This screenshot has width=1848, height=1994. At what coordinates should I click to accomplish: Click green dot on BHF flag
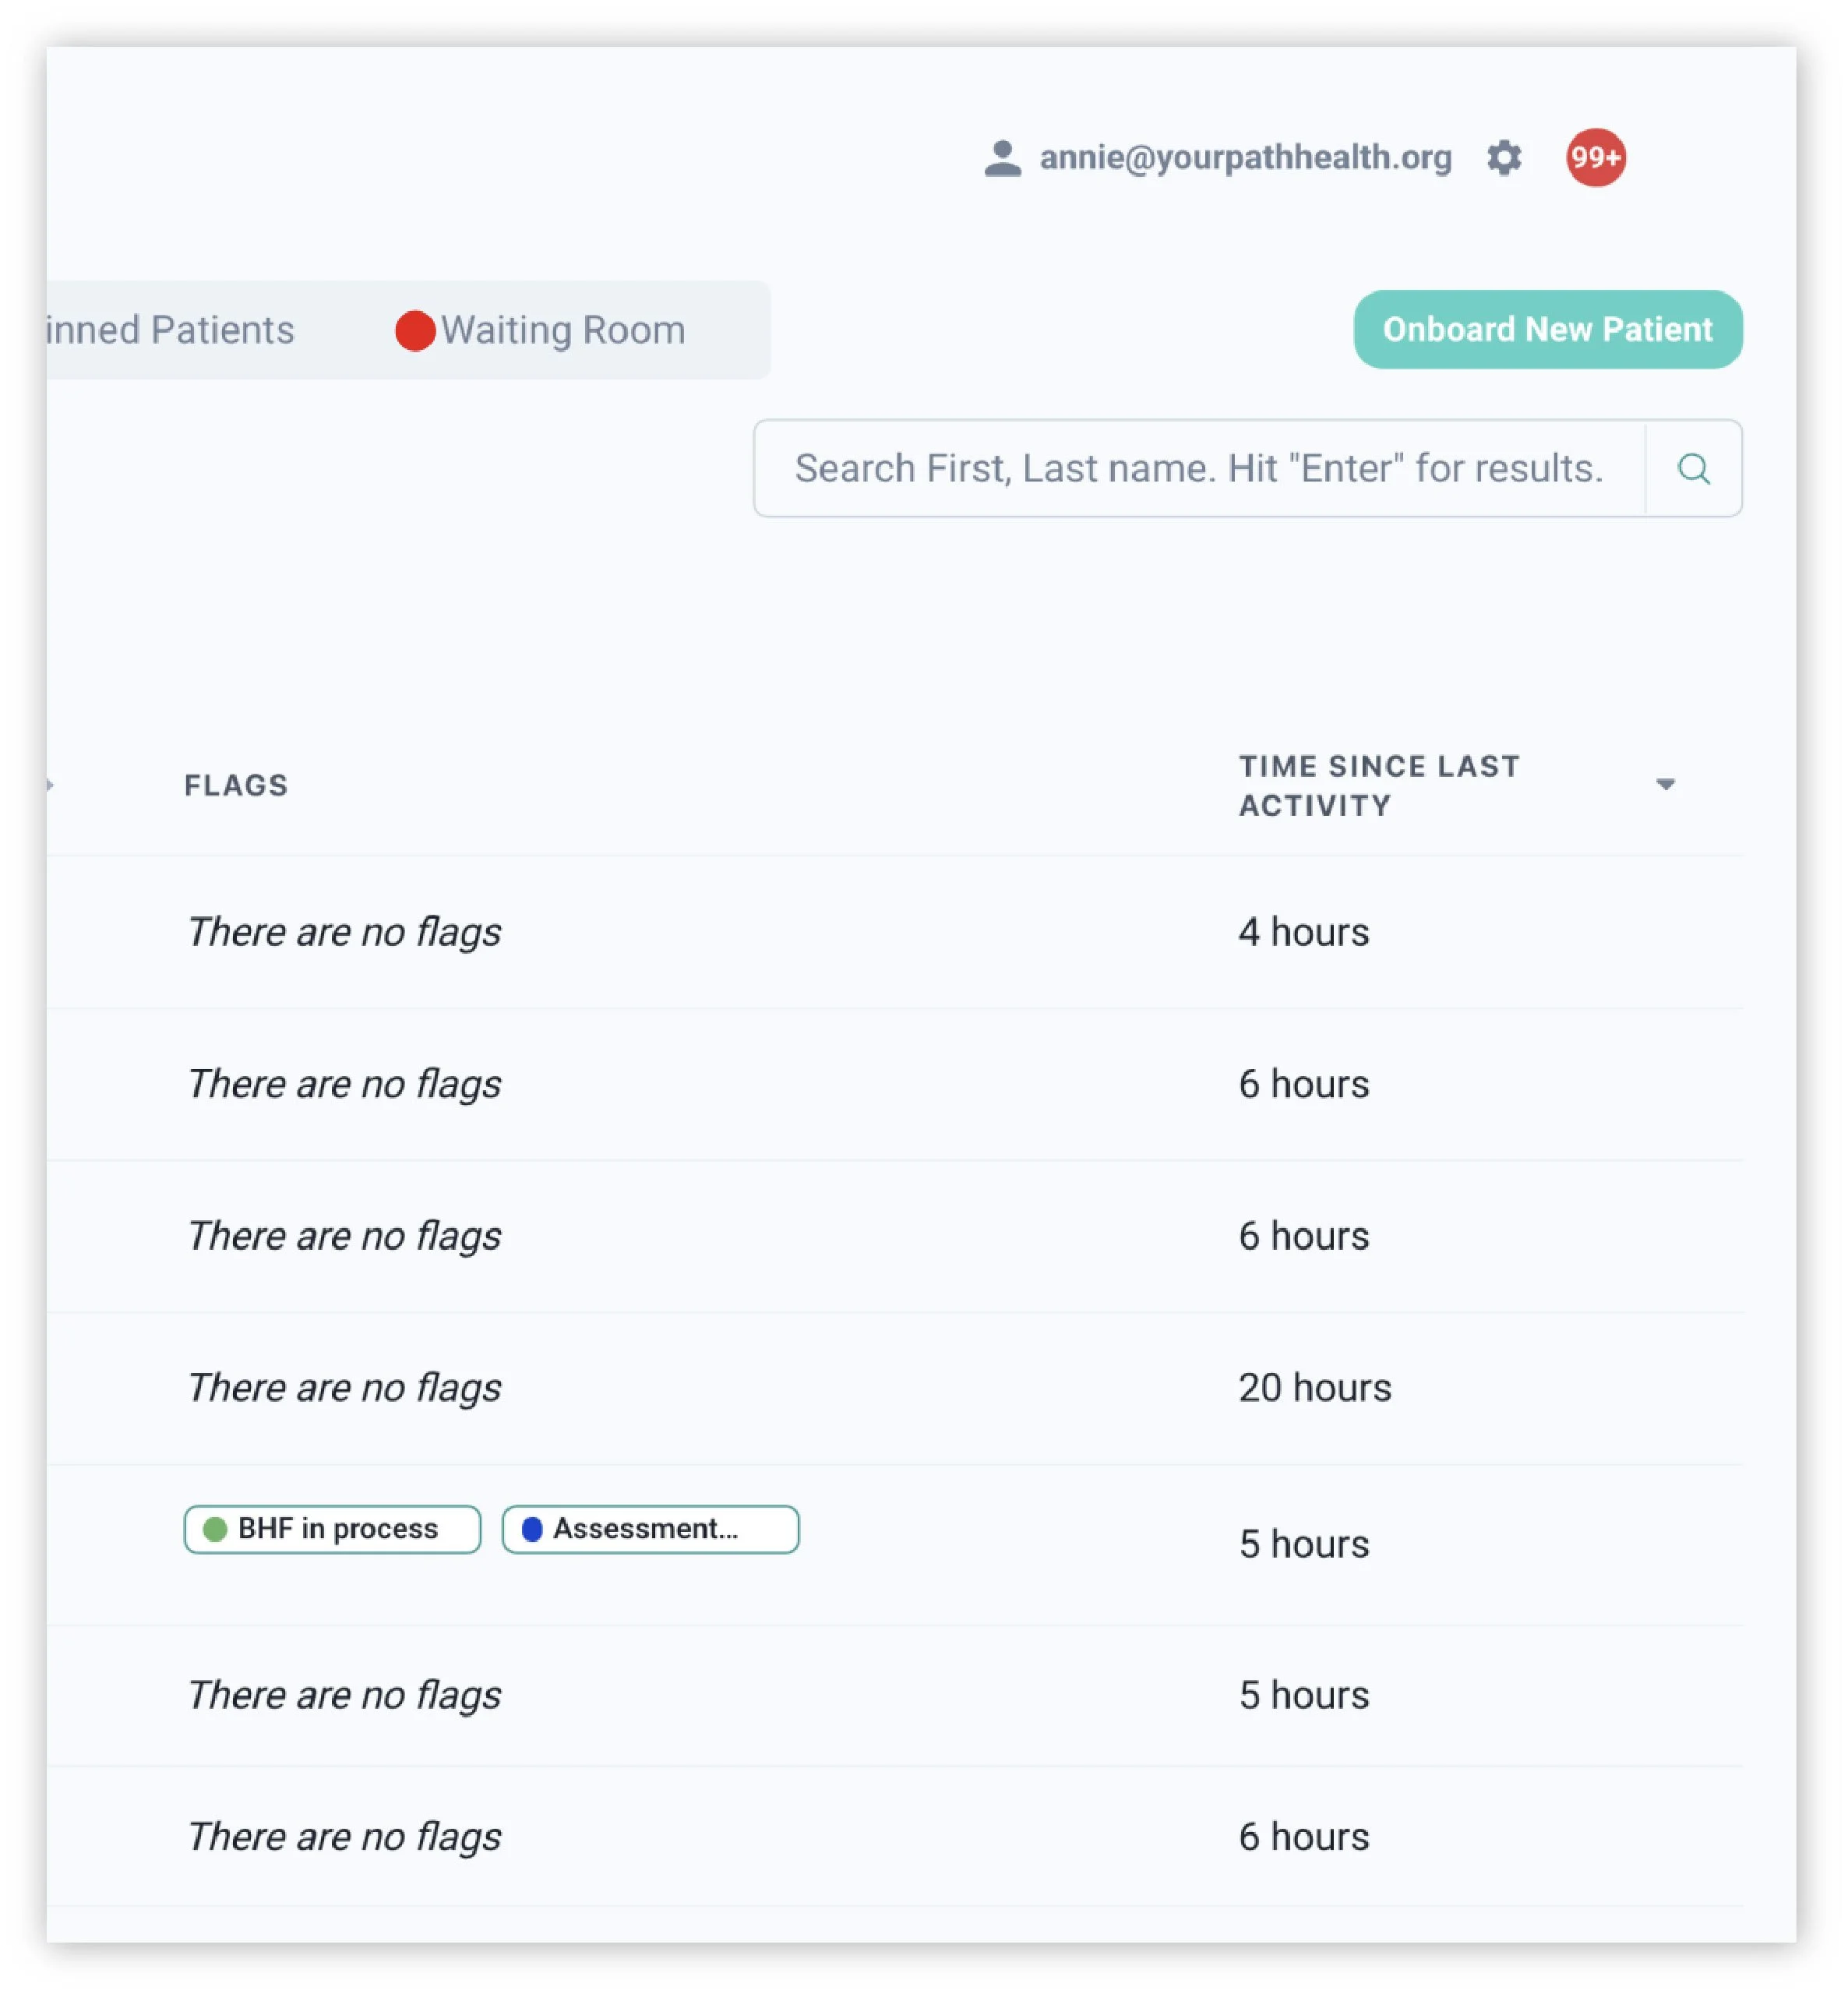[x=215, y=1529]
